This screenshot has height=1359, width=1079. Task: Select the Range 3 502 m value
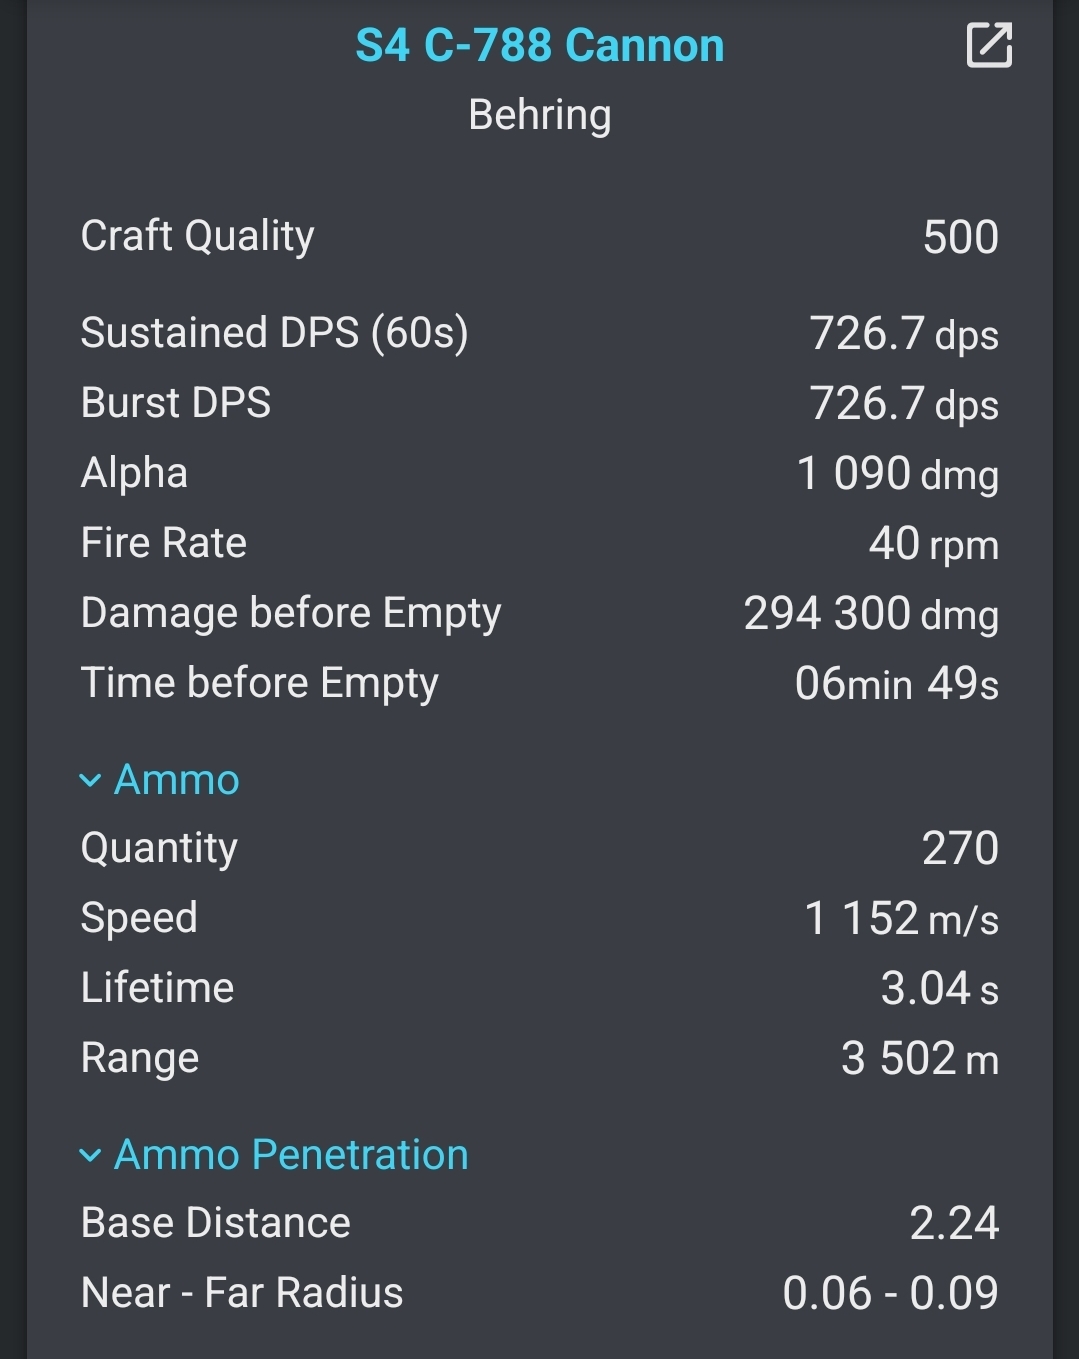(920, 1059)
